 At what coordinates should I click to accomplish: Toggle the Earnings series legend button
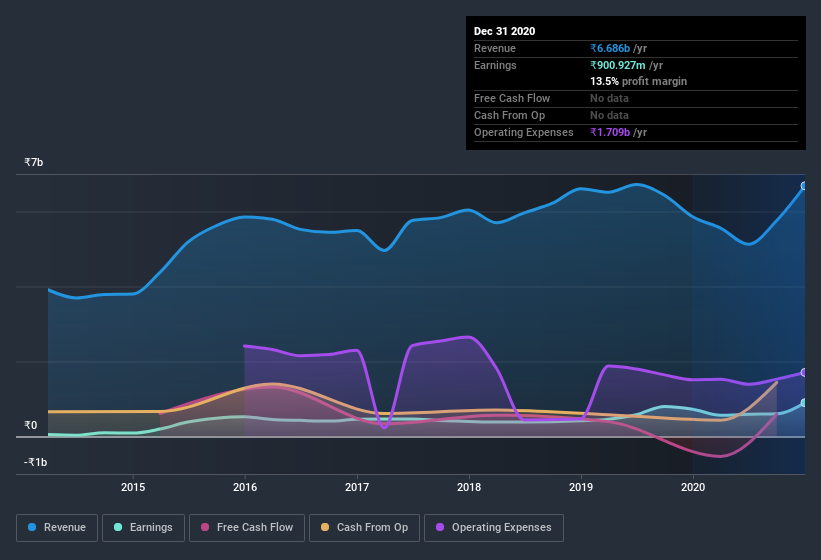click(x=143, y=528)
